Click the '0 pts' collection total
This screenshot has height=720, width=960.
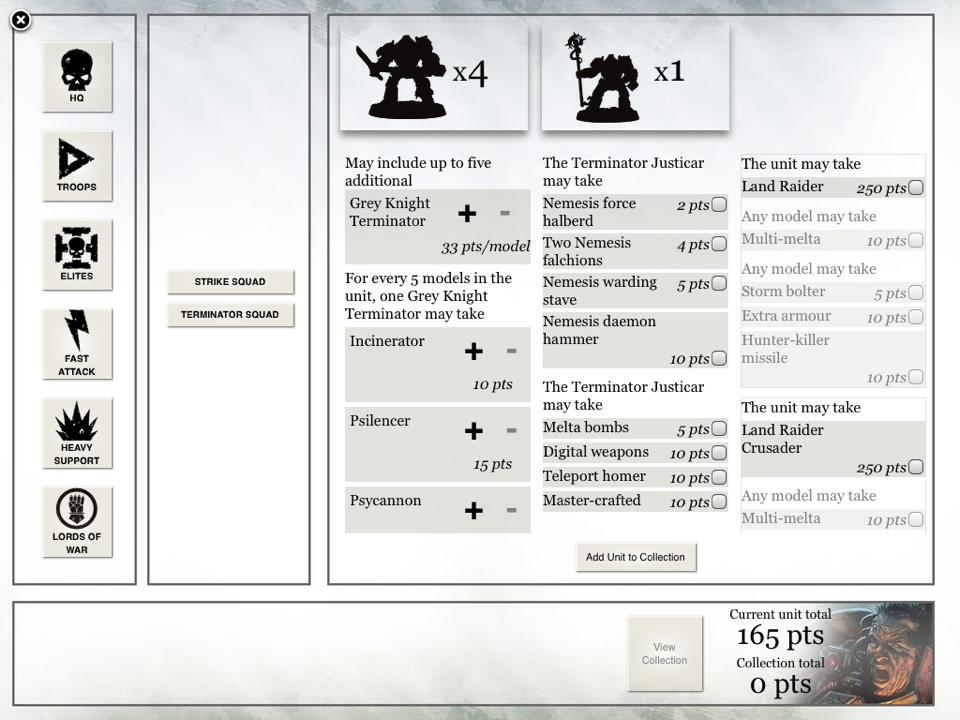781,684
